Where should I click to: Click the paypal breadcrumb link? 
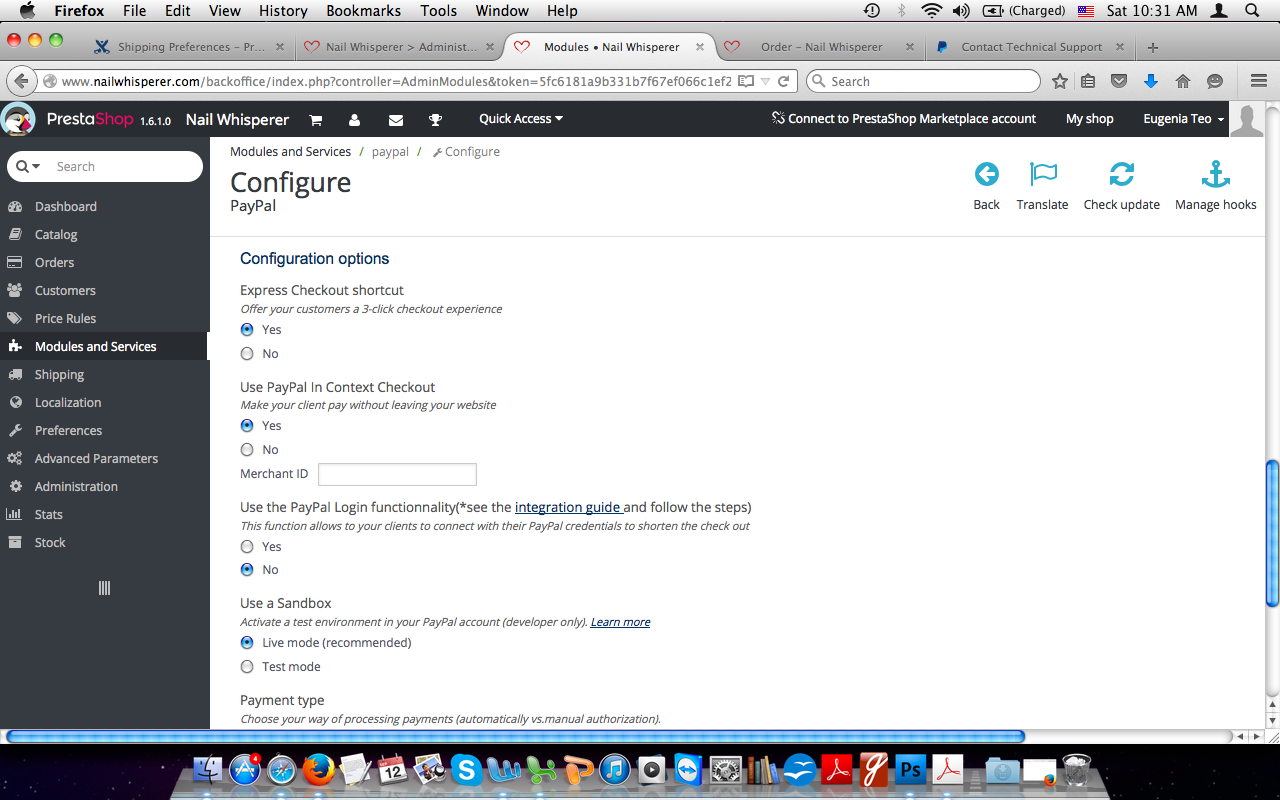[x=390, y=152]
